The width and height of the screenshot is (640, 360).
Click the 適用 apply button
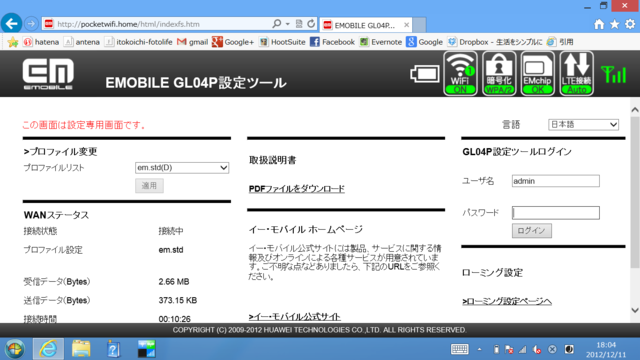click(x=149, y=186)
